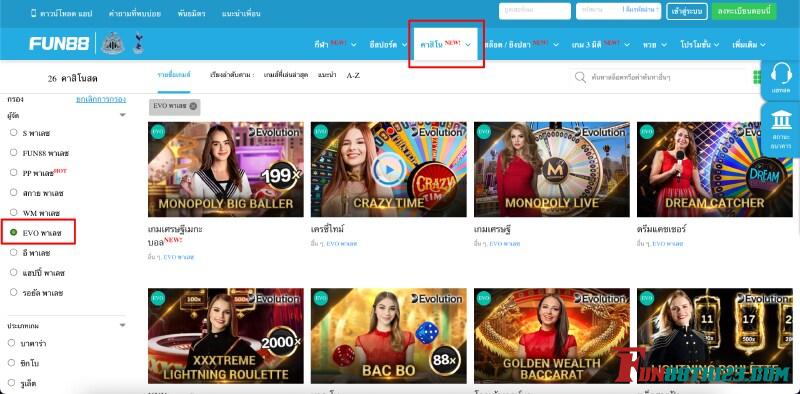Play the Crazy Time preview button
The image size is (800, 394).
click(389, 169)
